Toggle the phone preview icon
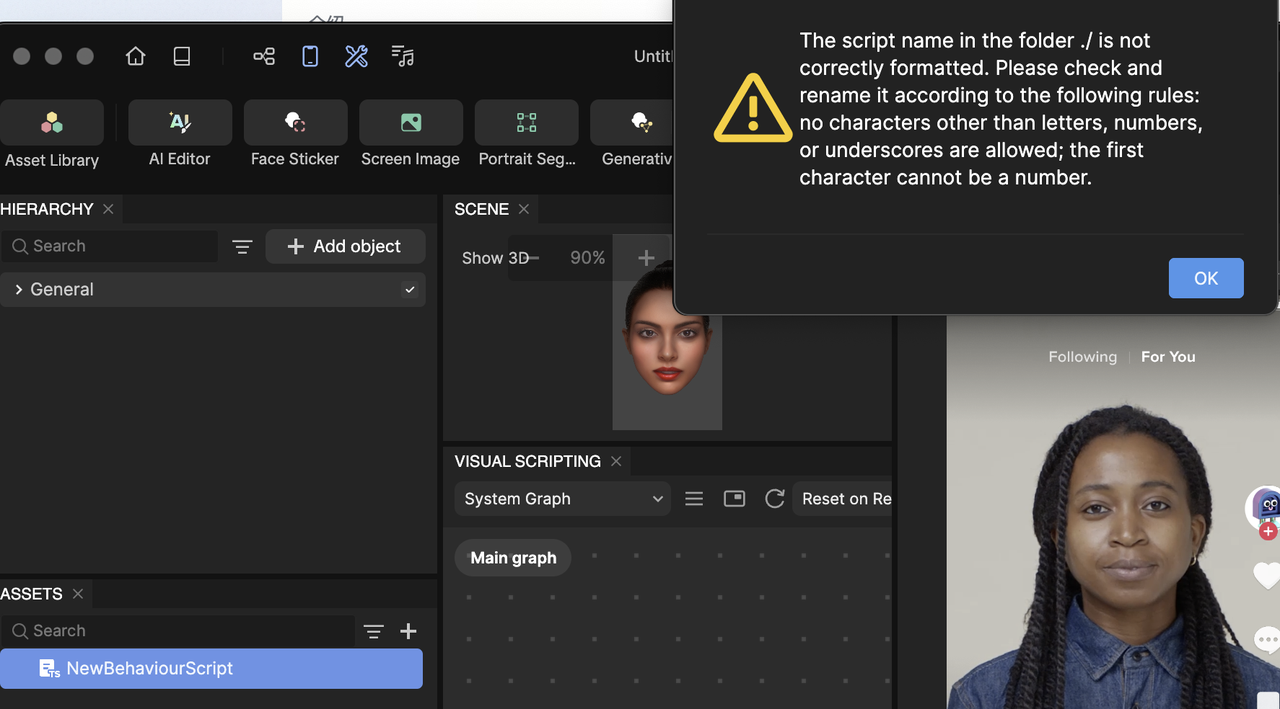 (310, 56)
